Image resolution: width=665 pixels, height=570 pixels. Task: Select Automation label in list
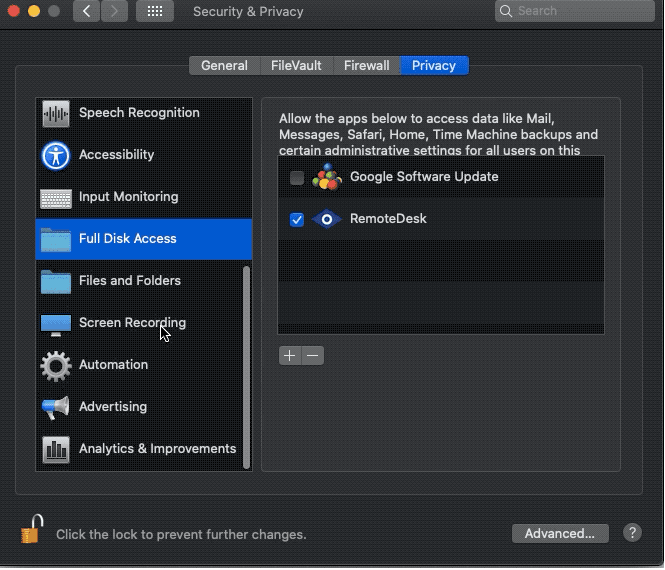[114, 365]
